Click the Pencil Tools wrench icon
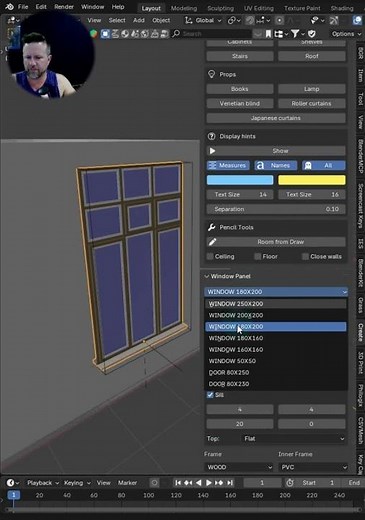This screenshot has width=365, height=520. click(211, 227)
